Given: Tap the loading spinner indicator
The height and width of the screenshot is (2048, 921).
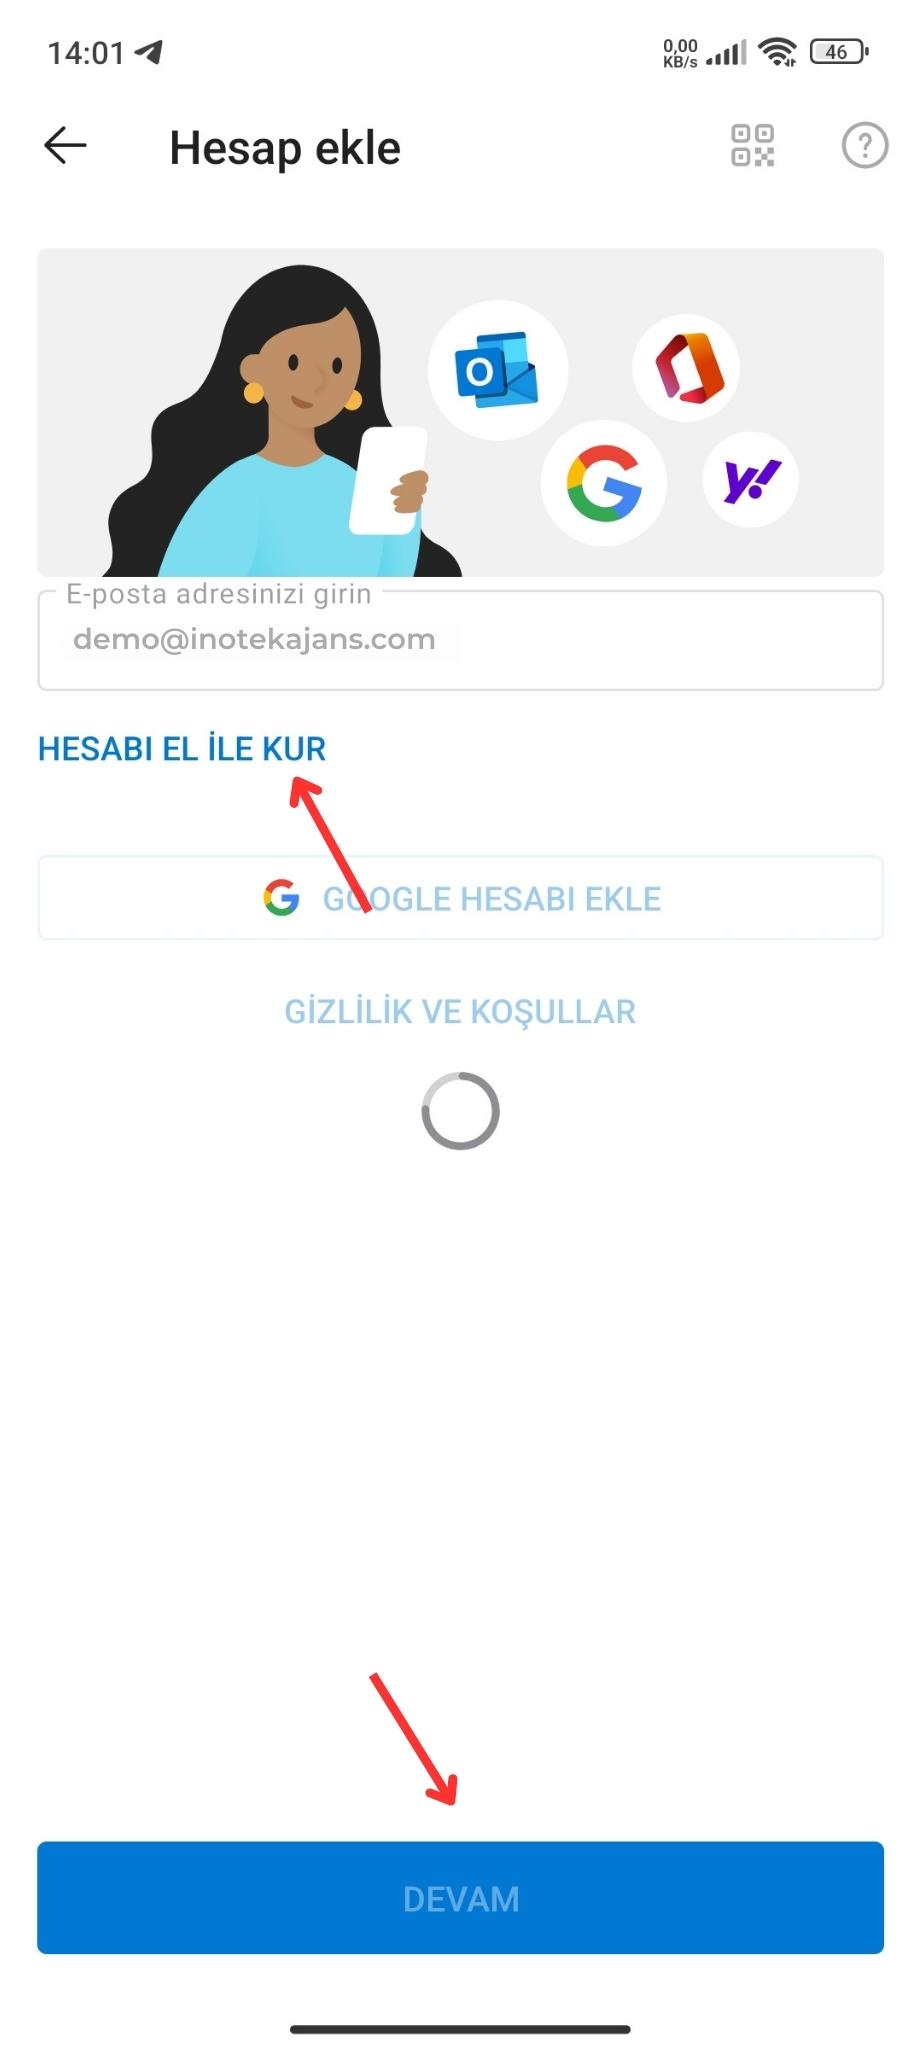Looking at the screenshot, I should click(x=460, y=1111).
